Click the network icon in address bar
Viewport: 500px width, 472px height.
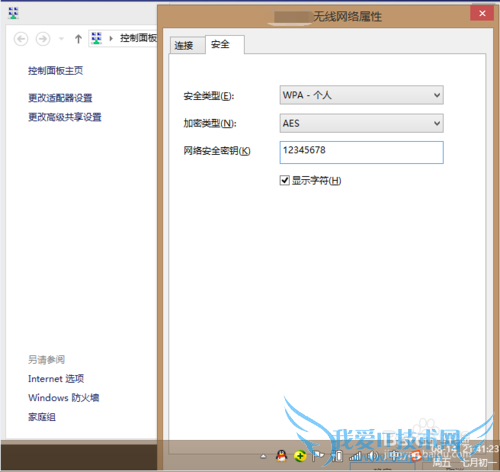click(x=96, y=38)
